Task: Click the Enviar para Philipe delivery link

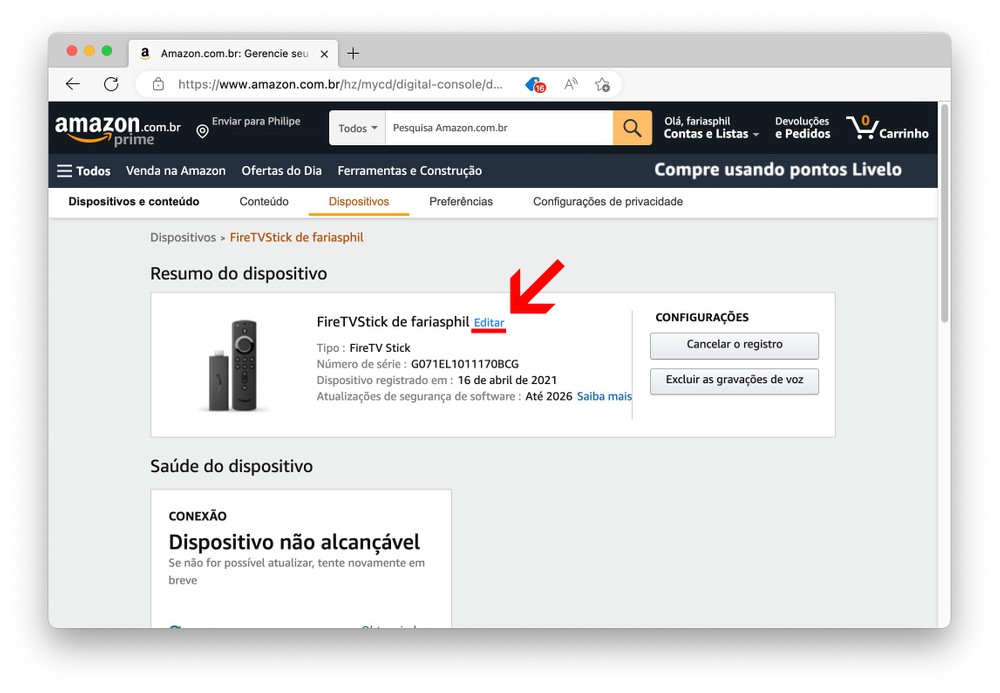Action: [256, 121]
